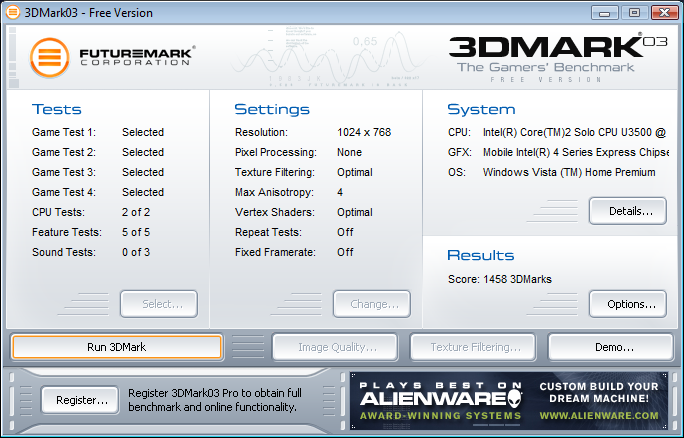Click the Repeat Tests 'Off' value
684x438 pixels.
point(345,233)
